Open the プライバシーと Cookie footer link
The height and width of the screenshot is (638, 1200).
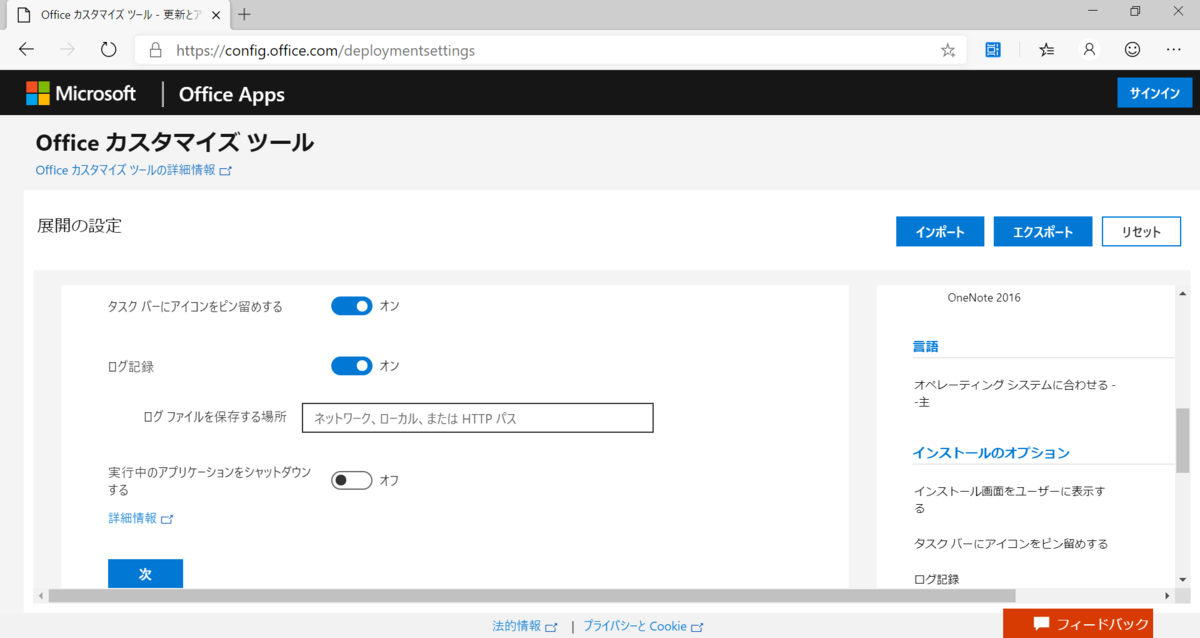click(643, 626)
